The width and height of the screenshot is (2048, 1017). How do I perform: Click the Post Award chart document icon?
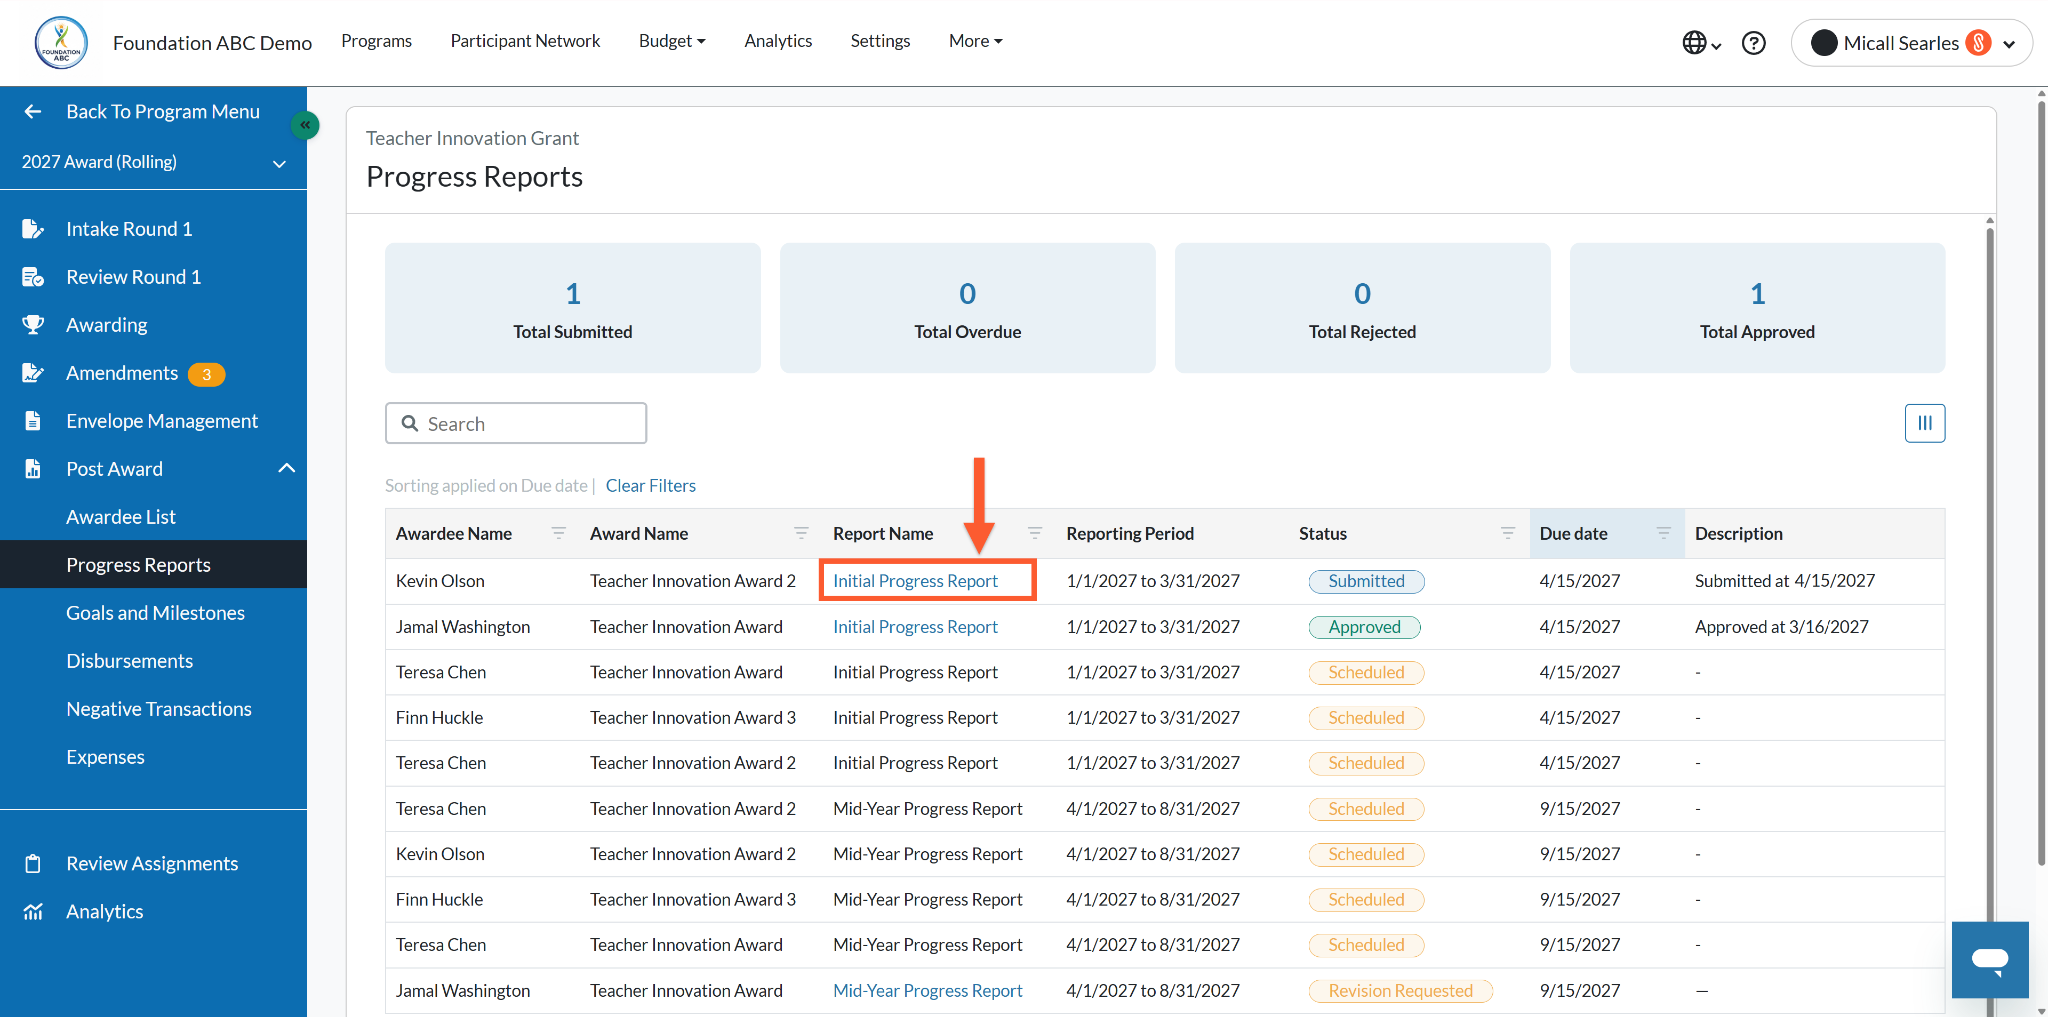(x=33, y=469)
